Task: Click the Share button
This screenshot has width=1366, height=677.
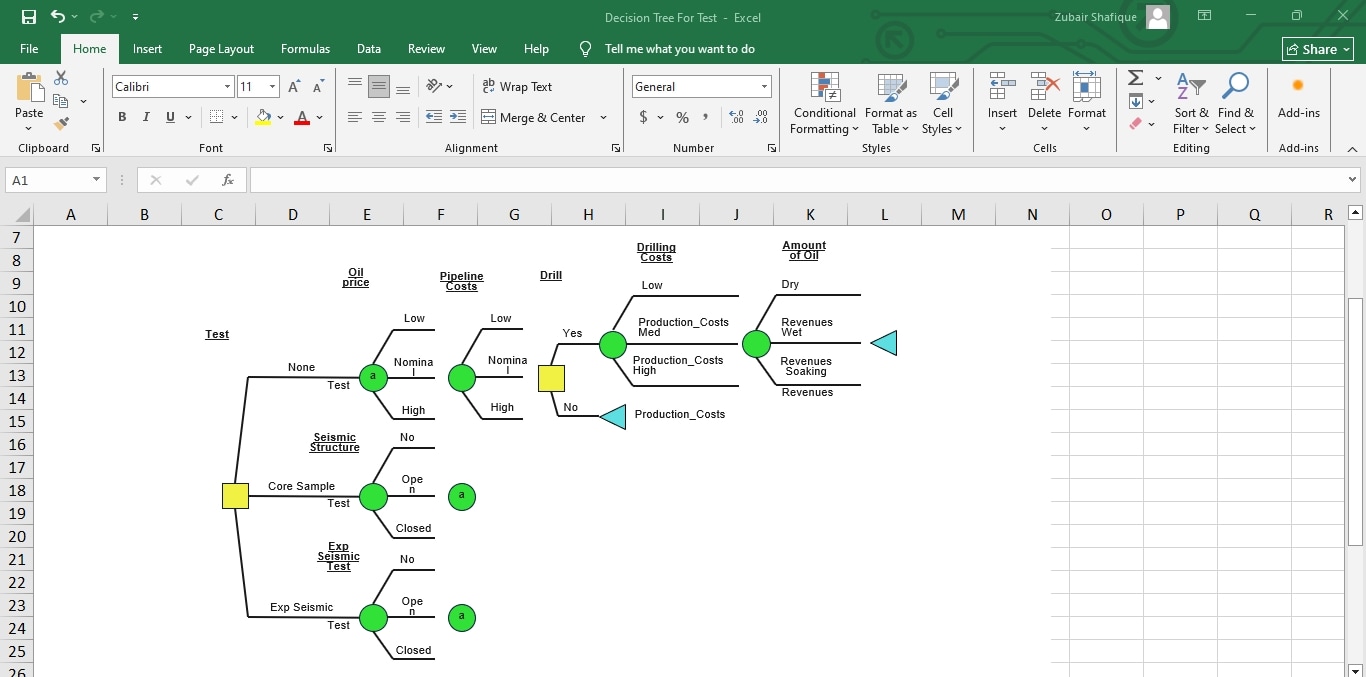Action: [1317, 48]
